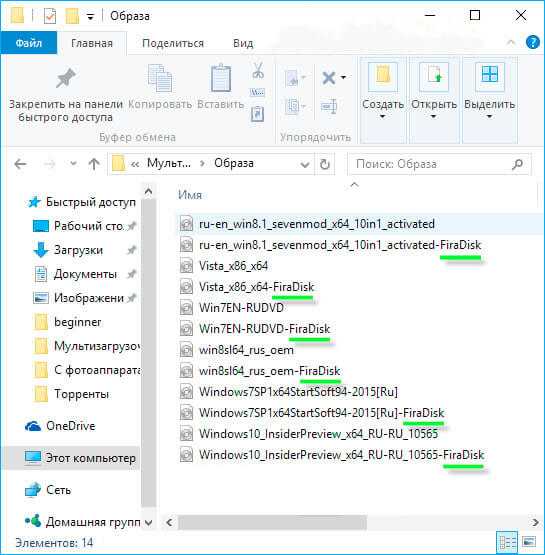545x555 pixels.
Task: Collapse the ribbon with the chevron
Action: click(x=511, y=42)
